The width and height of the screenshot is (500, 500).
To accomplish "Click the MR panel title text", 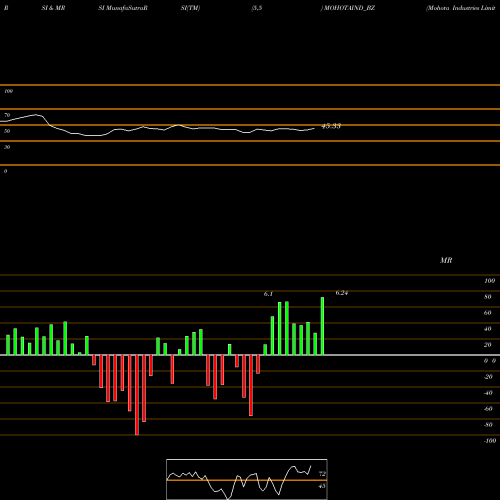I will click(x=446, y=260).
